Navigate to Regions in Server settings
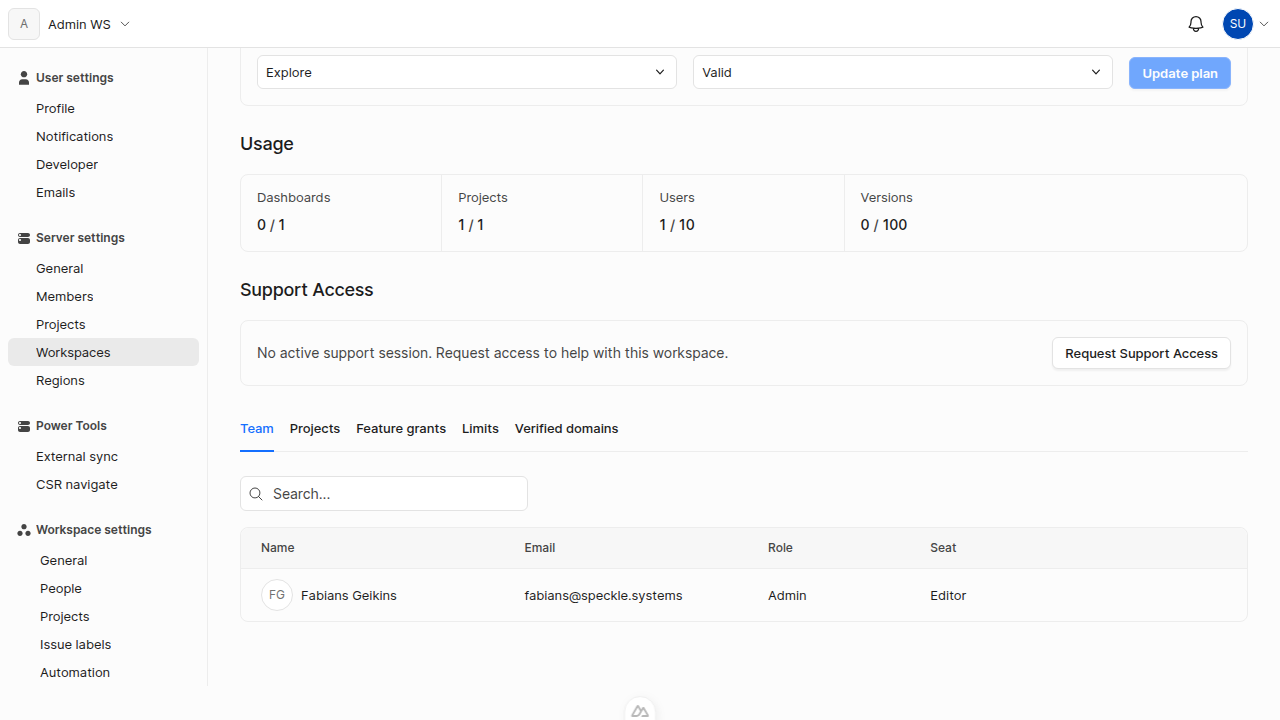Viewport: 1280px width, 720px height. click(60, 380)
